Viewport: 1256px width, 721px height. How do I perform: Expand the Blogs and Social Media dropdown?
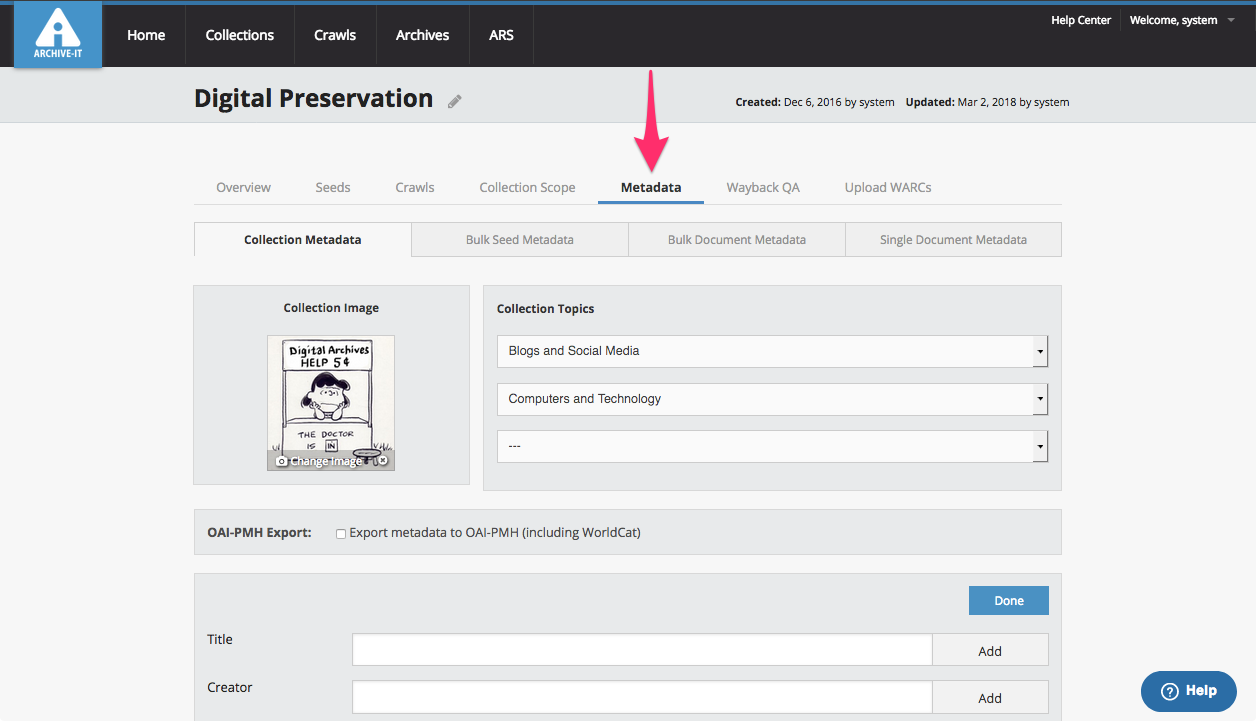(1040, 351)
